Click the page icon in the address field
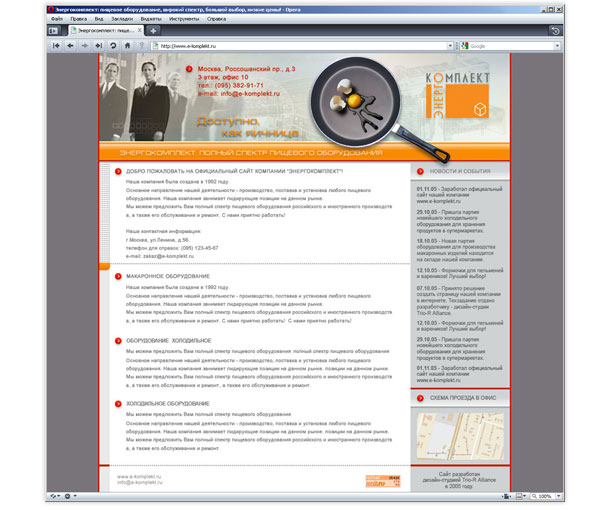Viewport: 610px width, 510px height. pos(156,46)
